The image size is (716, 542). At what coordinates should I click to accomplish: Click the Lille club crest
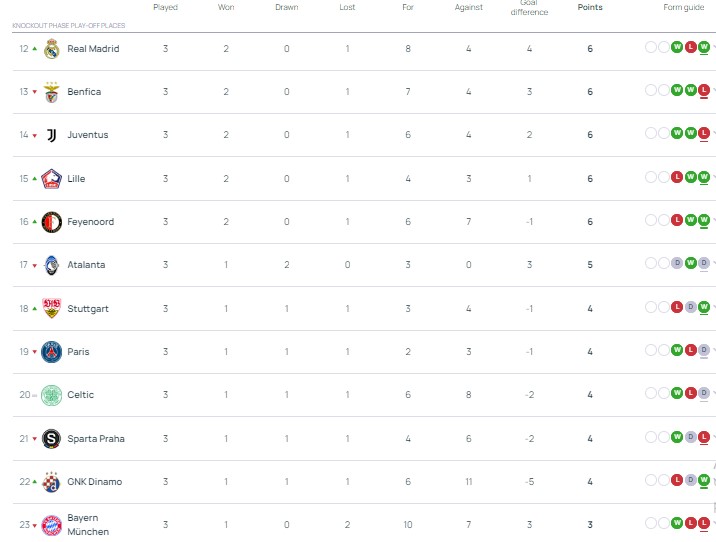click(x=52, y=179)
